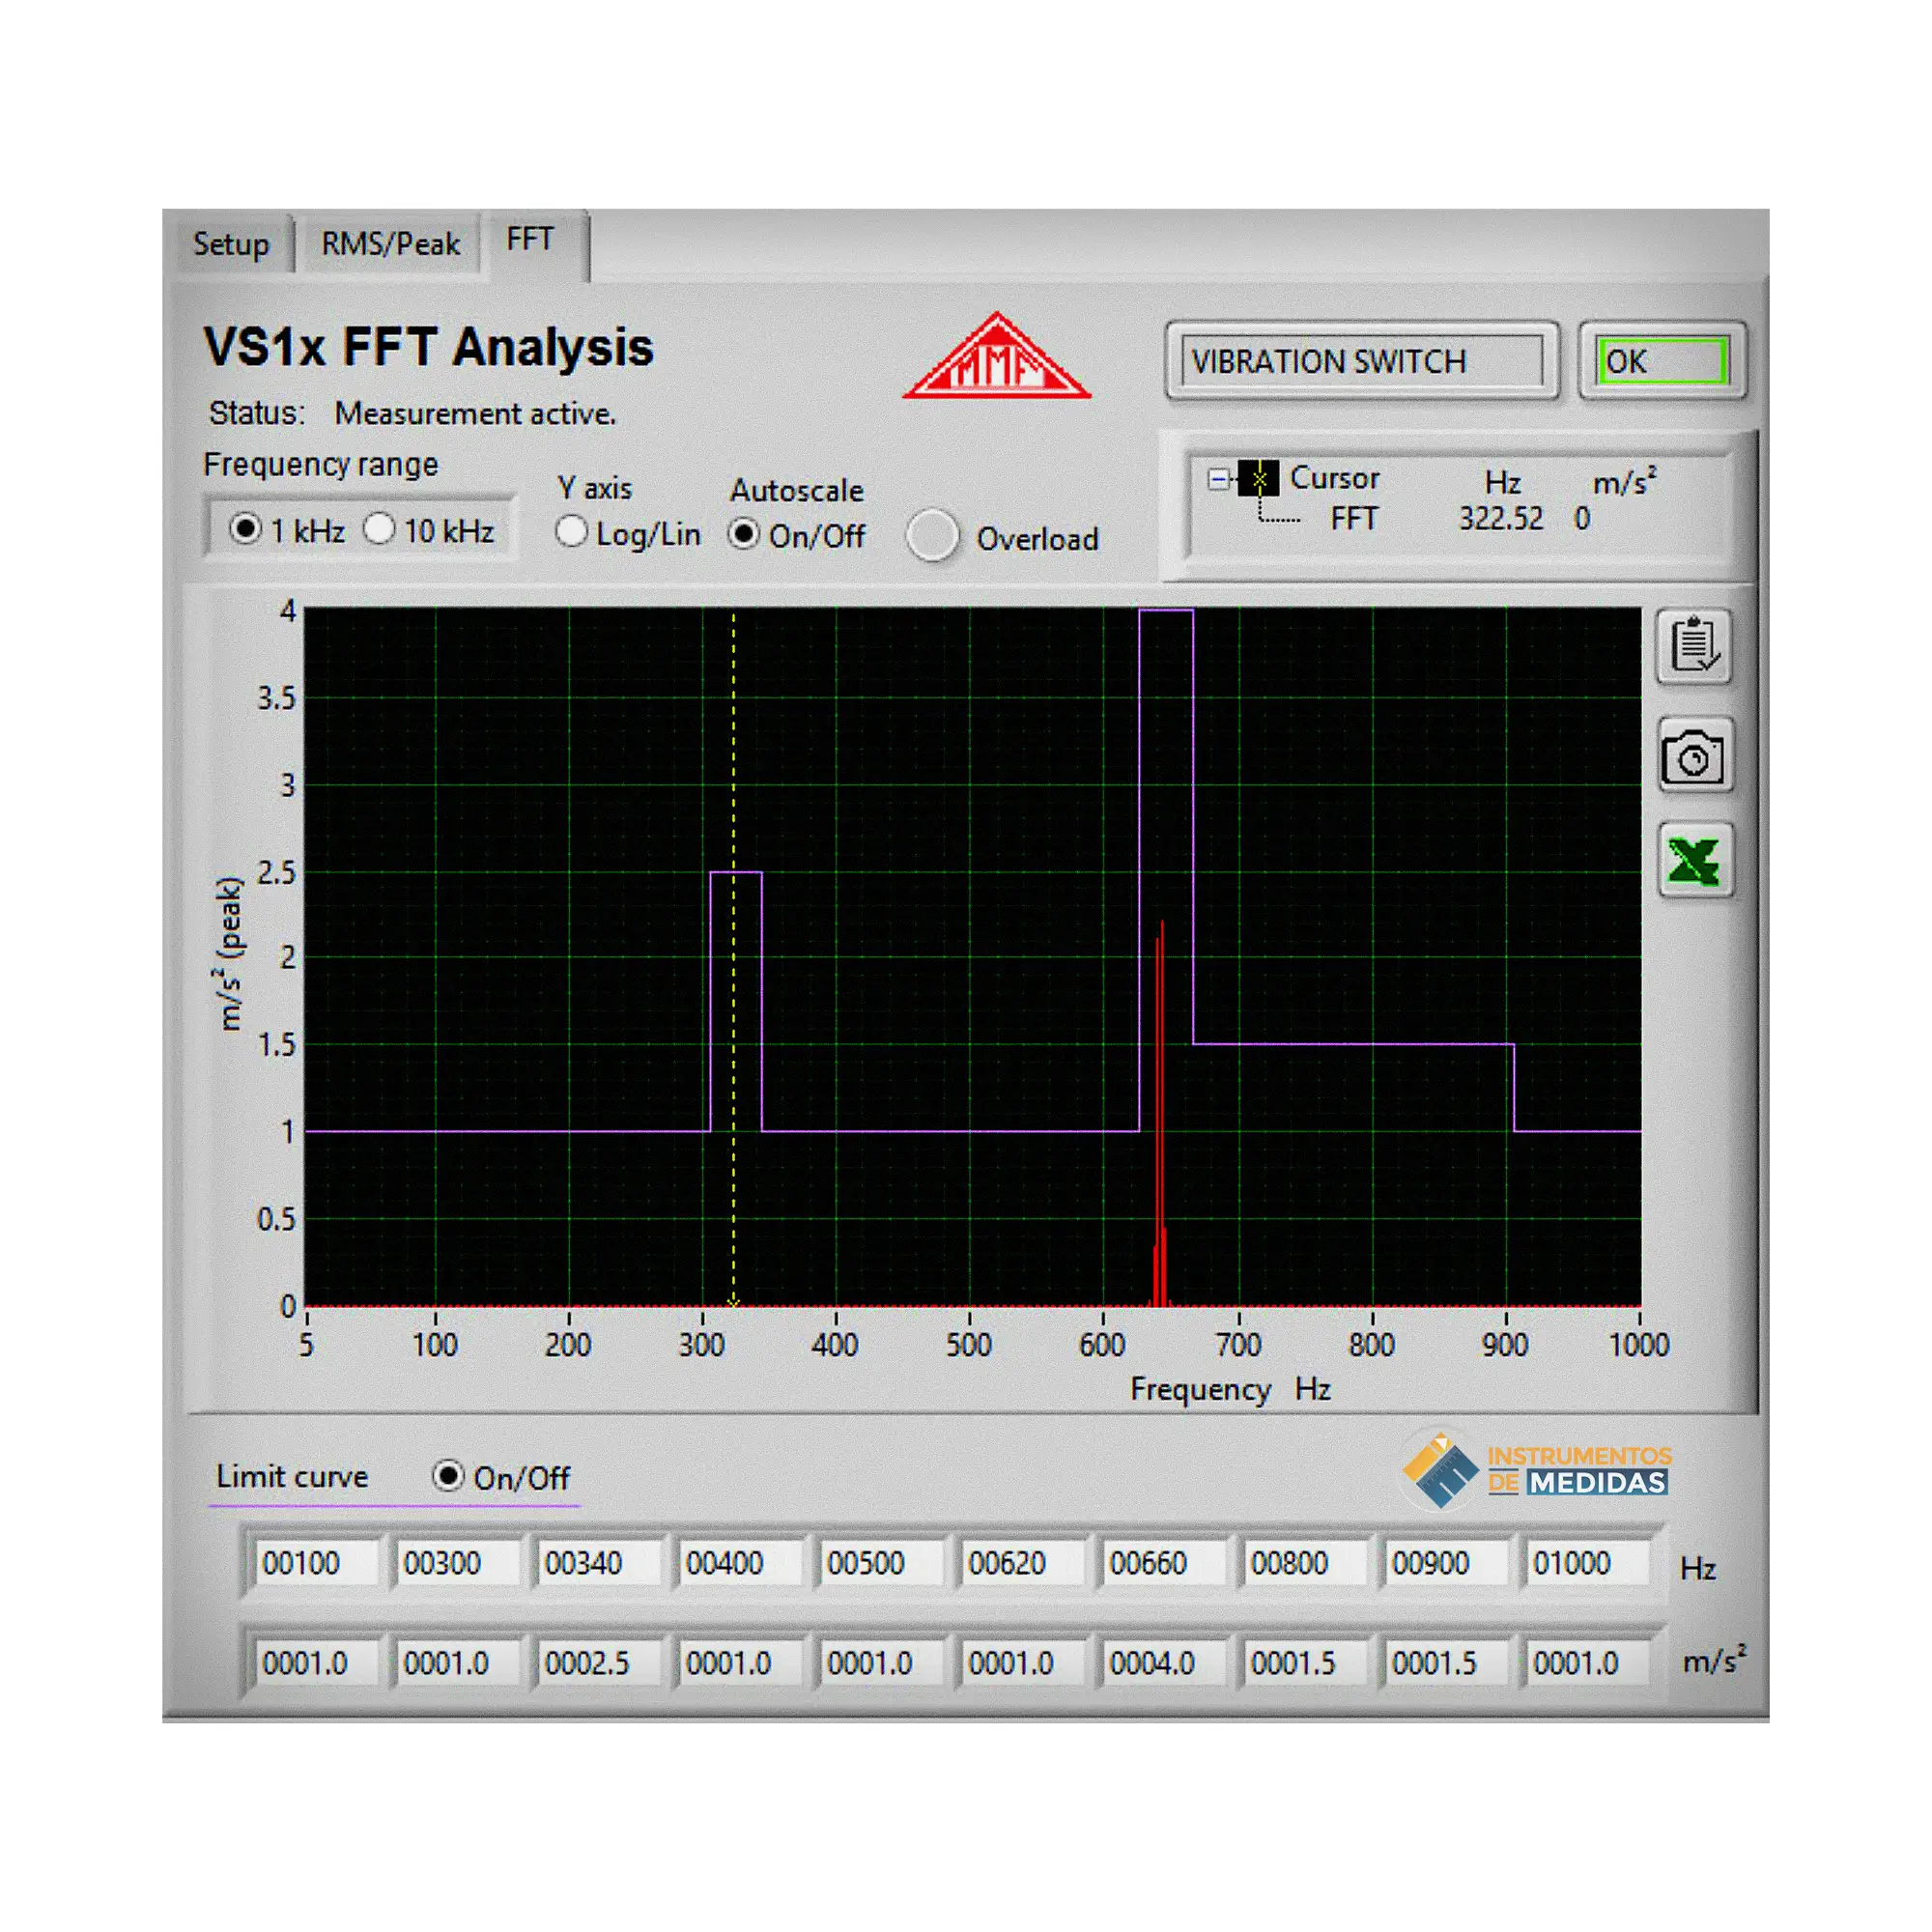Image resolution: width=1932 pixels, height=1932 pixels.
Task: Click the Overload indicator light
Action: (x=932, y=536)
